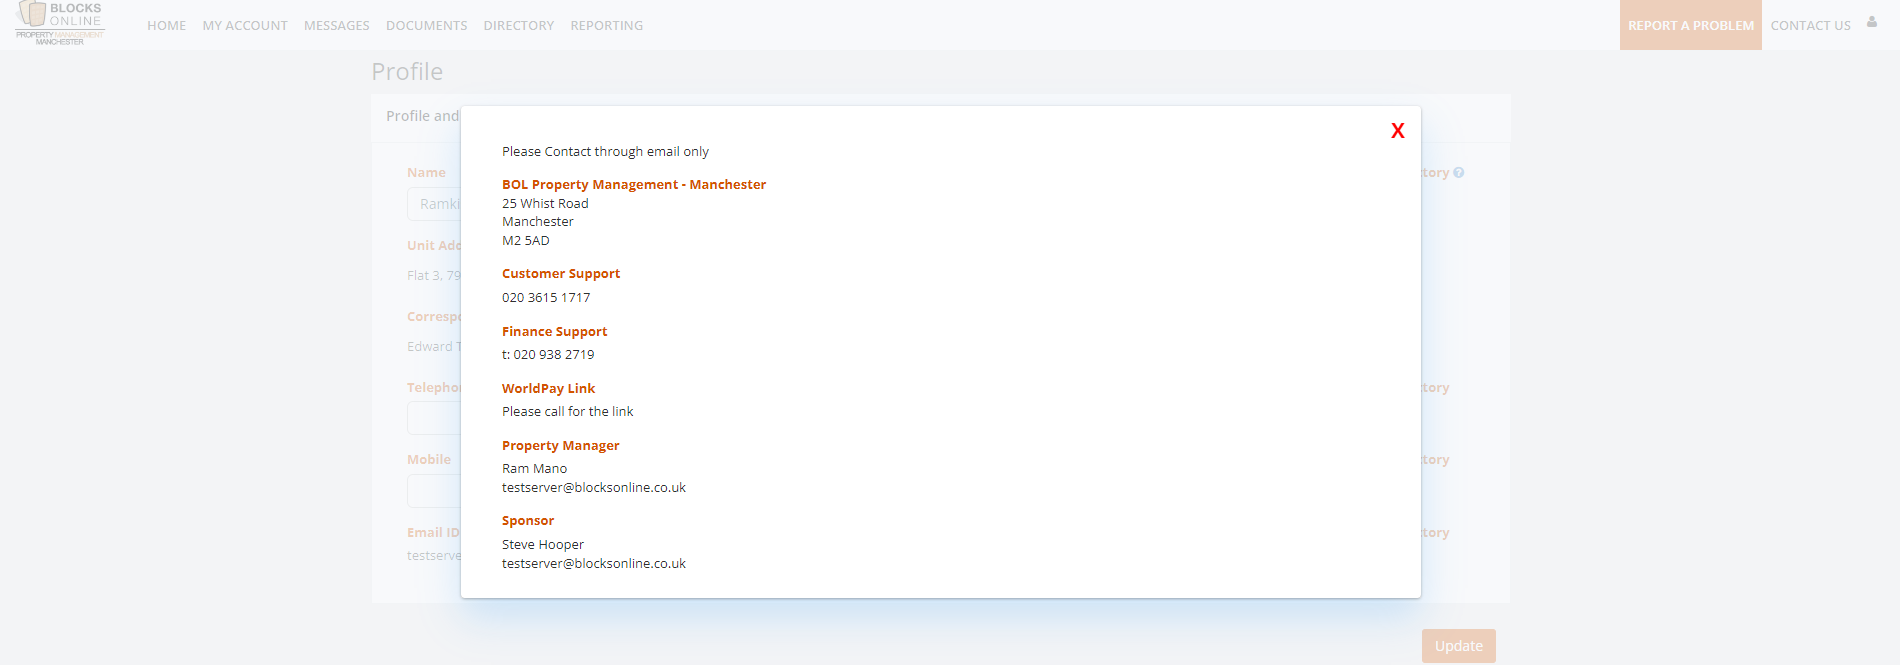Open the user account icon menu
1900x665 pixels.
1872,22
